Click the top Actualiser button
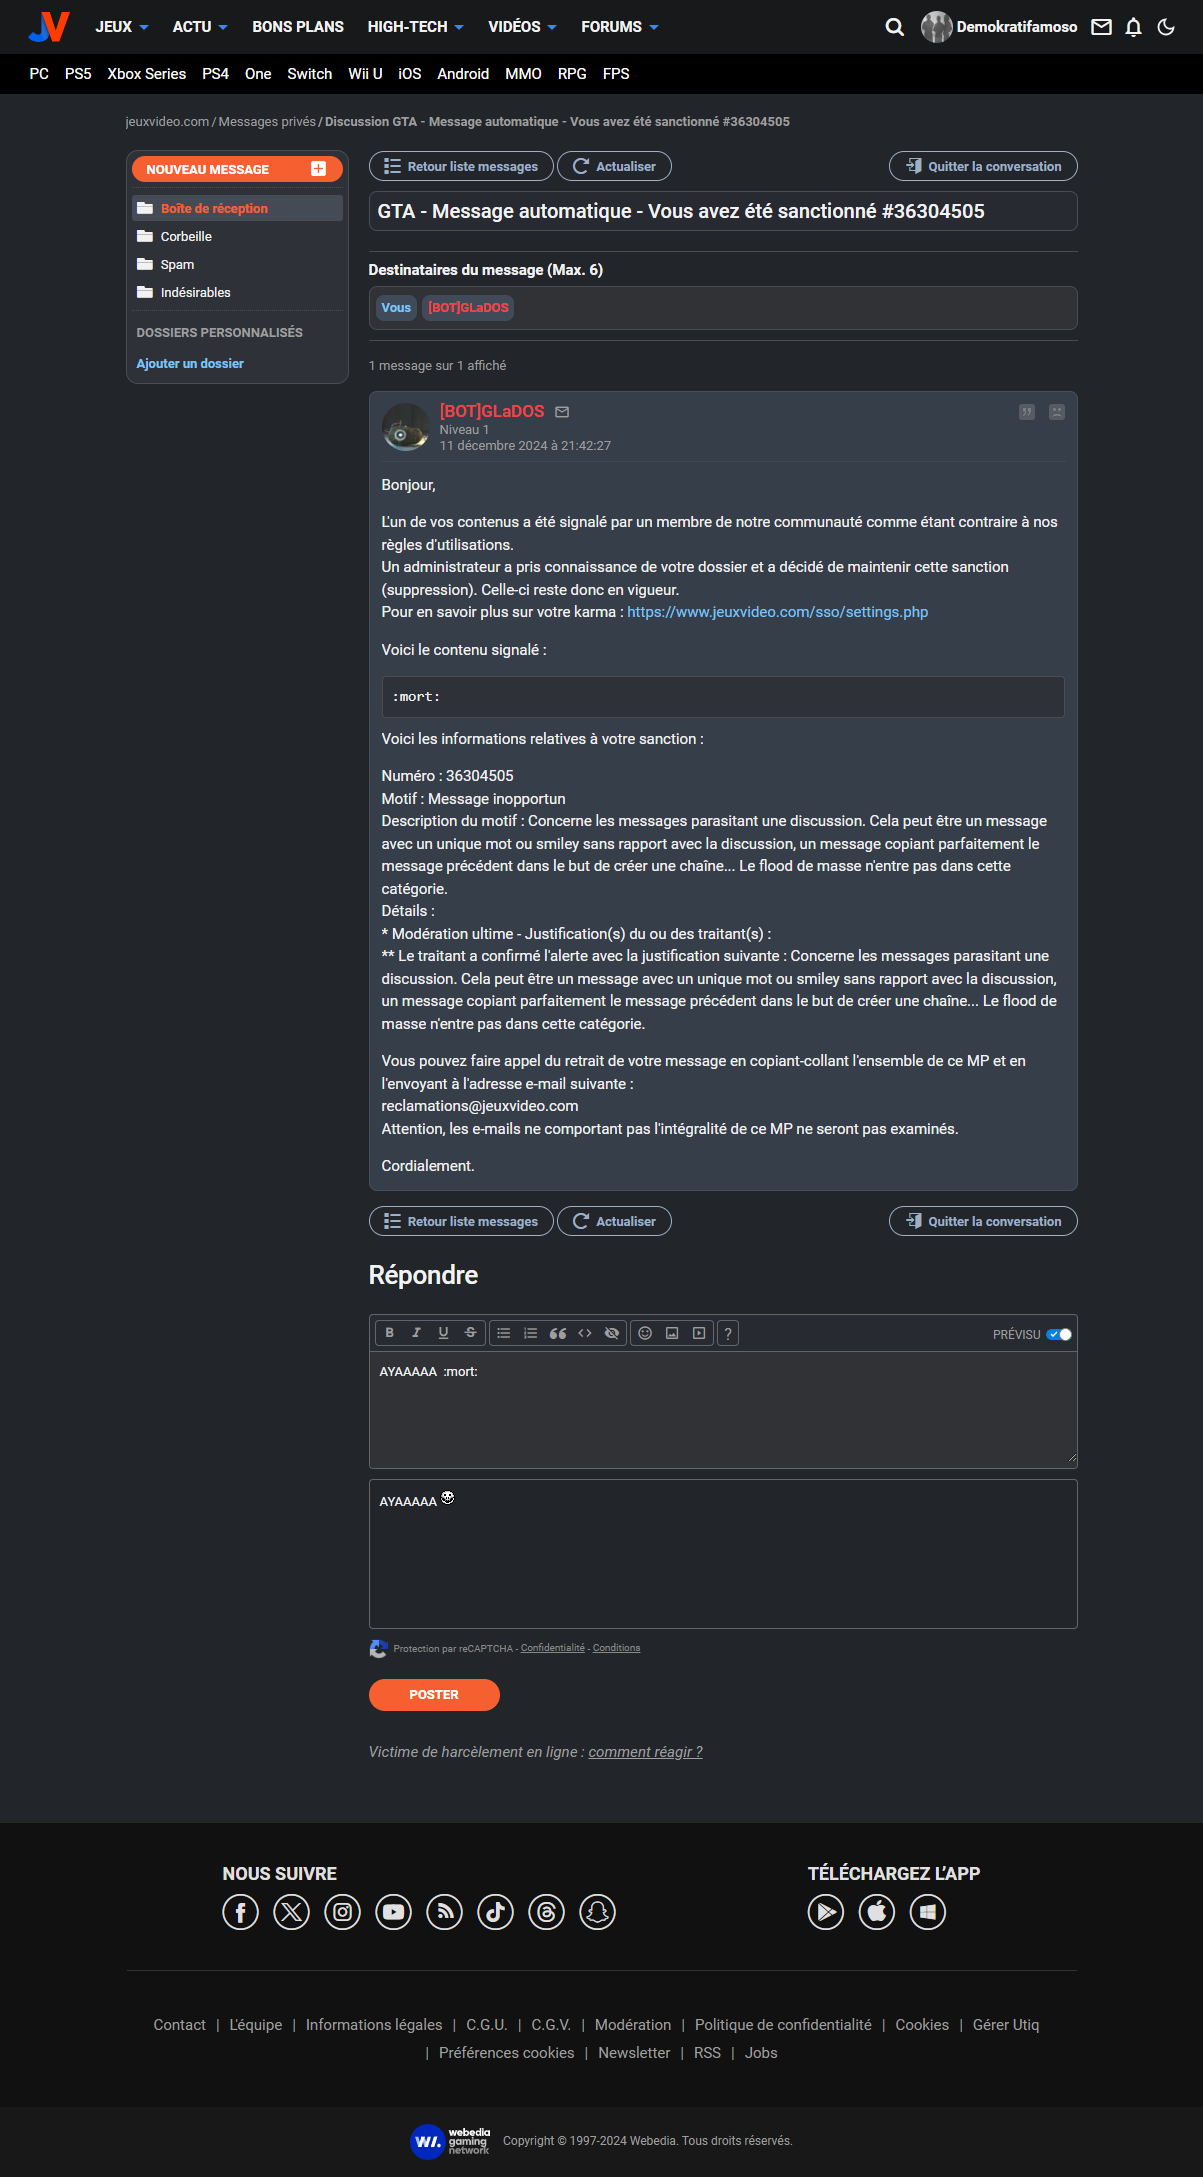 coord(614,167)
